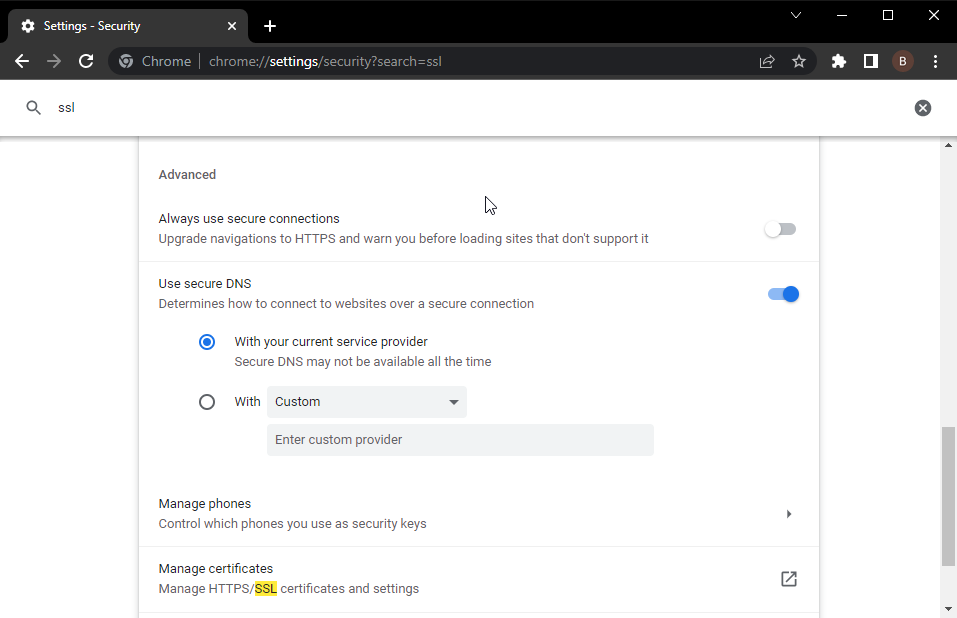Enable Always use secure connections toggle
957x618 pixels.
pyautogui.click(x=781, y=229)
